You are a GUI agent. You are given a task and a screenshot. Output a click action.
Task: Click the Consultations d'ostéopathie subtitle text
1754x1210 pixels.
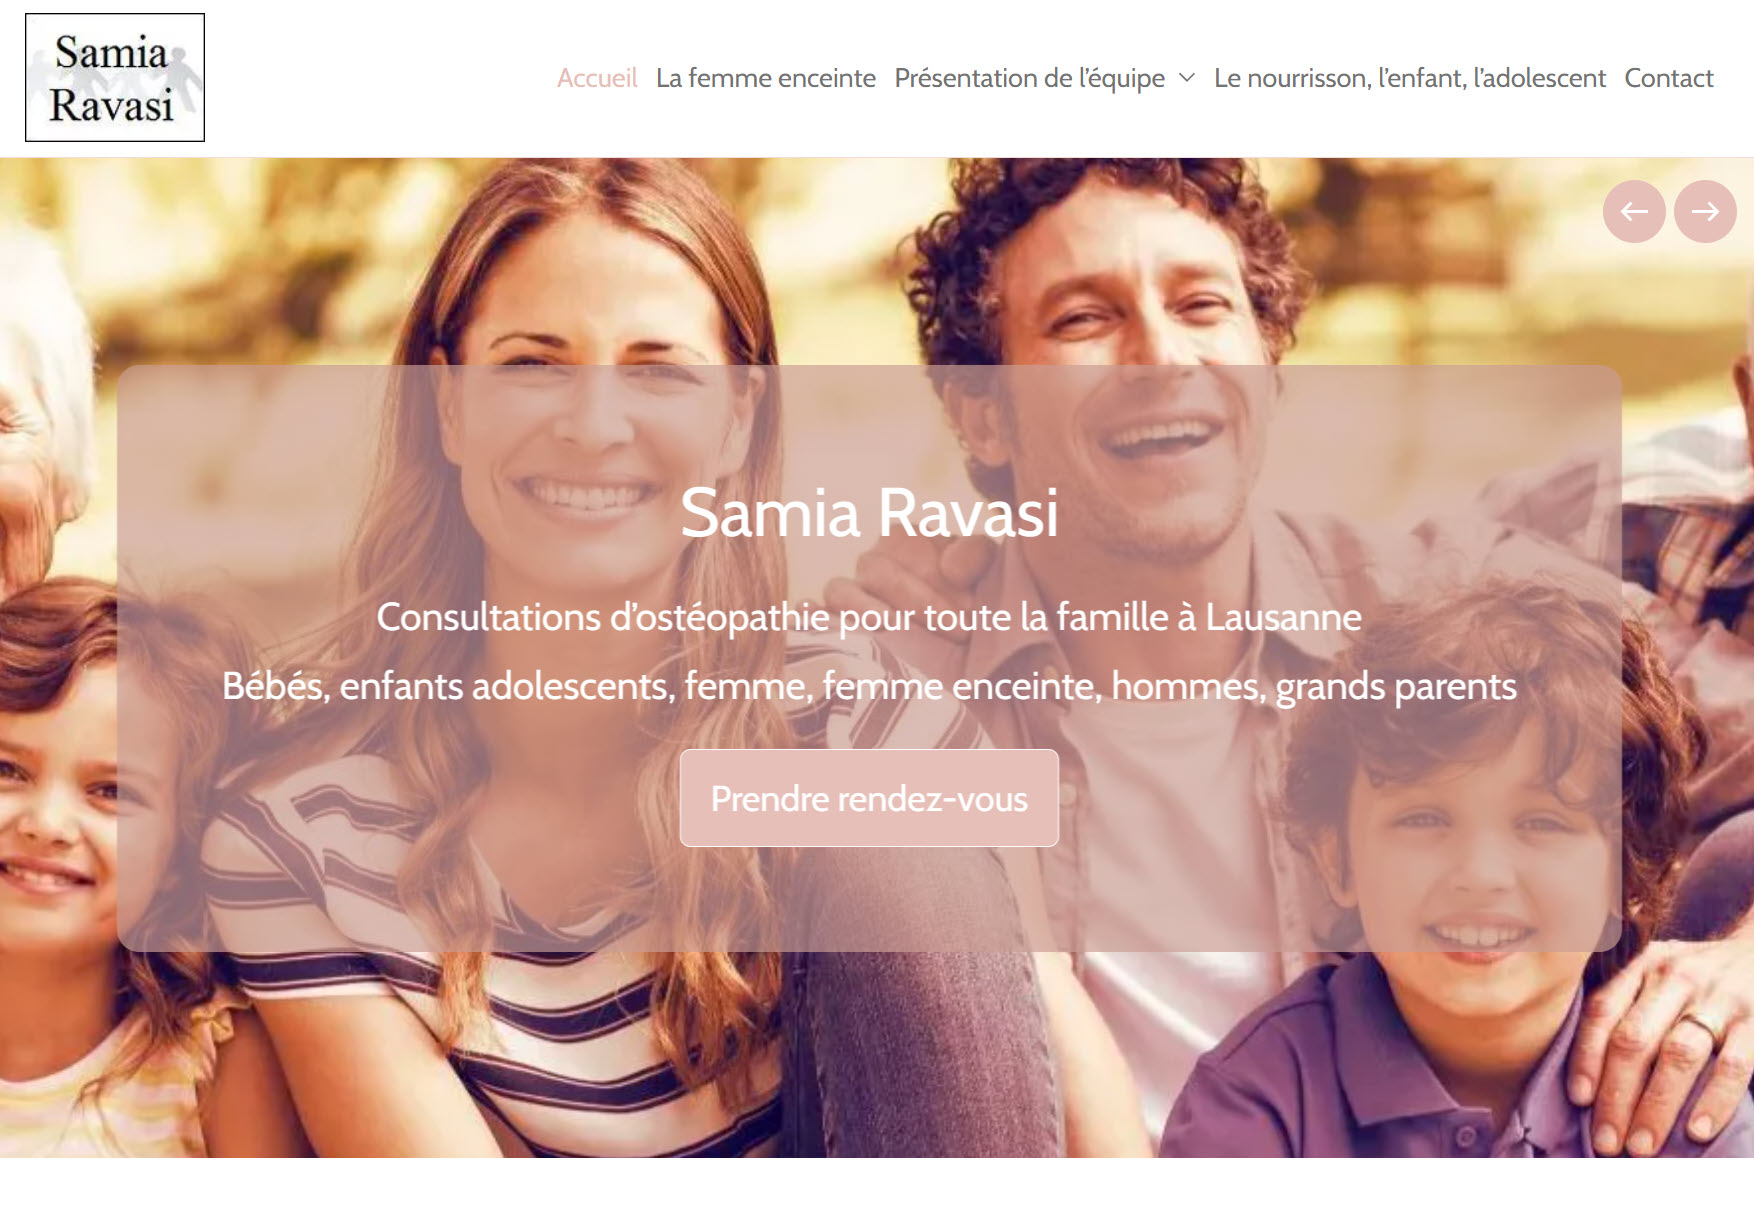pyautogui.click(x=869, y=617)
